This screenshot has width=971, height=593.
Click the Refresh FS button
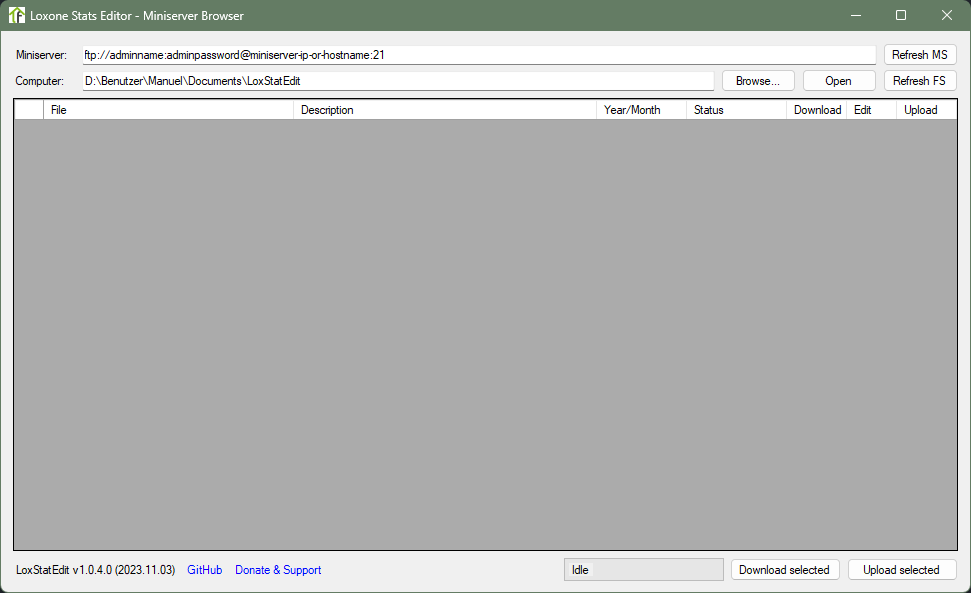(920, 80)
